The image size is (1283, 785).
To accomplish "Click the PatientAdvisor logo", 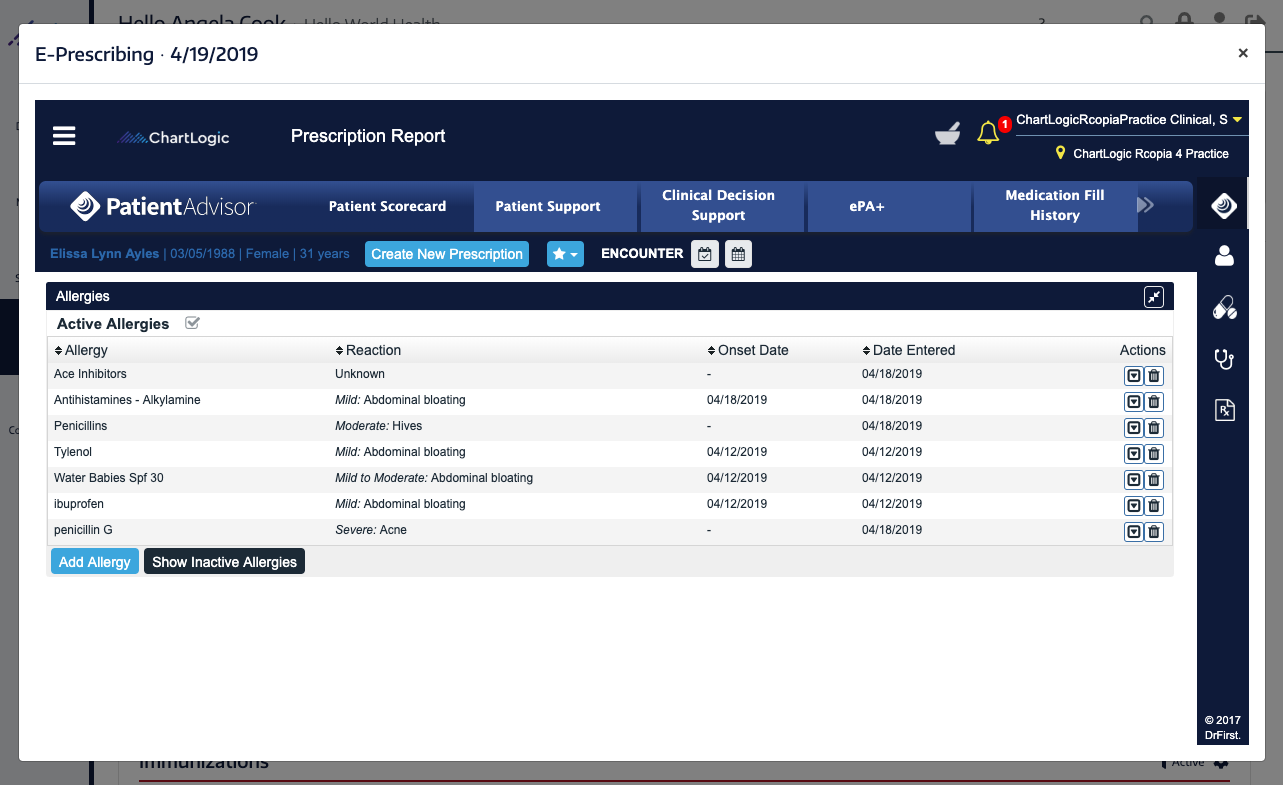I will coord(163,207).
